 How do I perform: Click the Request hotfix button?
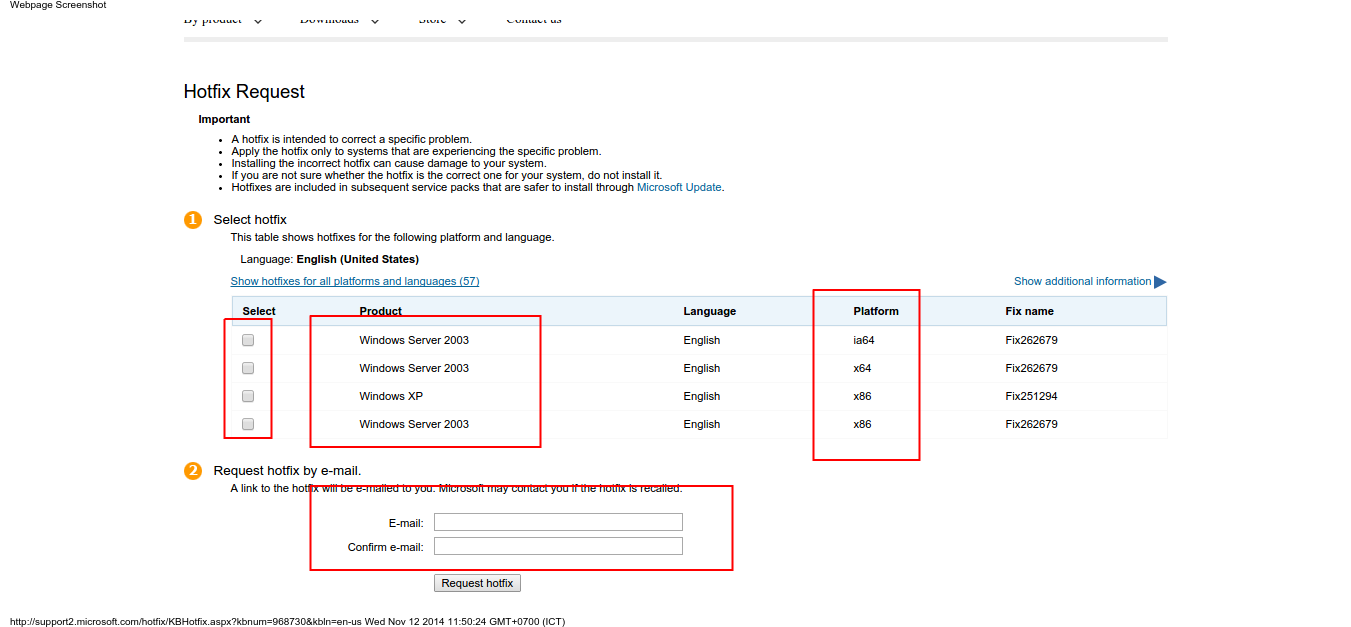pyautogui.click(x=477, y=583)
